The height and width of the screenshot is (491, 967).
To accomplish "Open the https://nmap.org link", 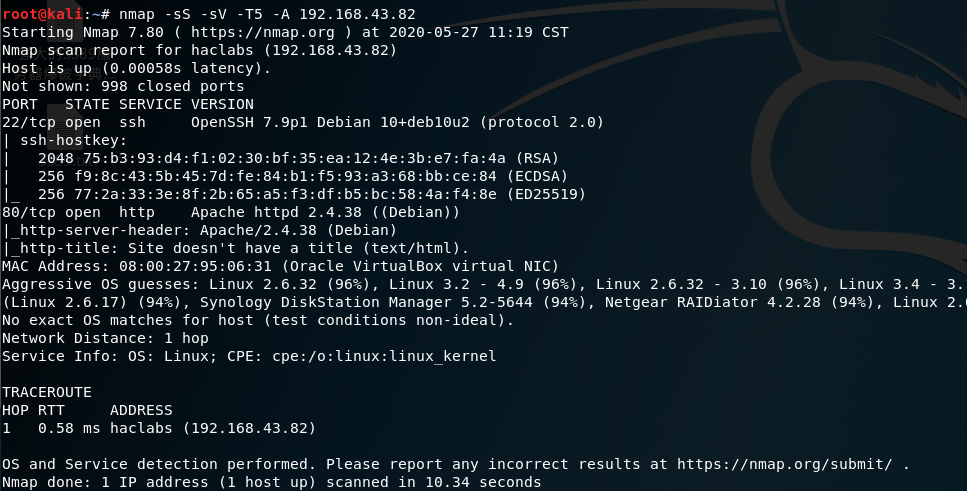I will pyautogui.click(x=263, y=32).
